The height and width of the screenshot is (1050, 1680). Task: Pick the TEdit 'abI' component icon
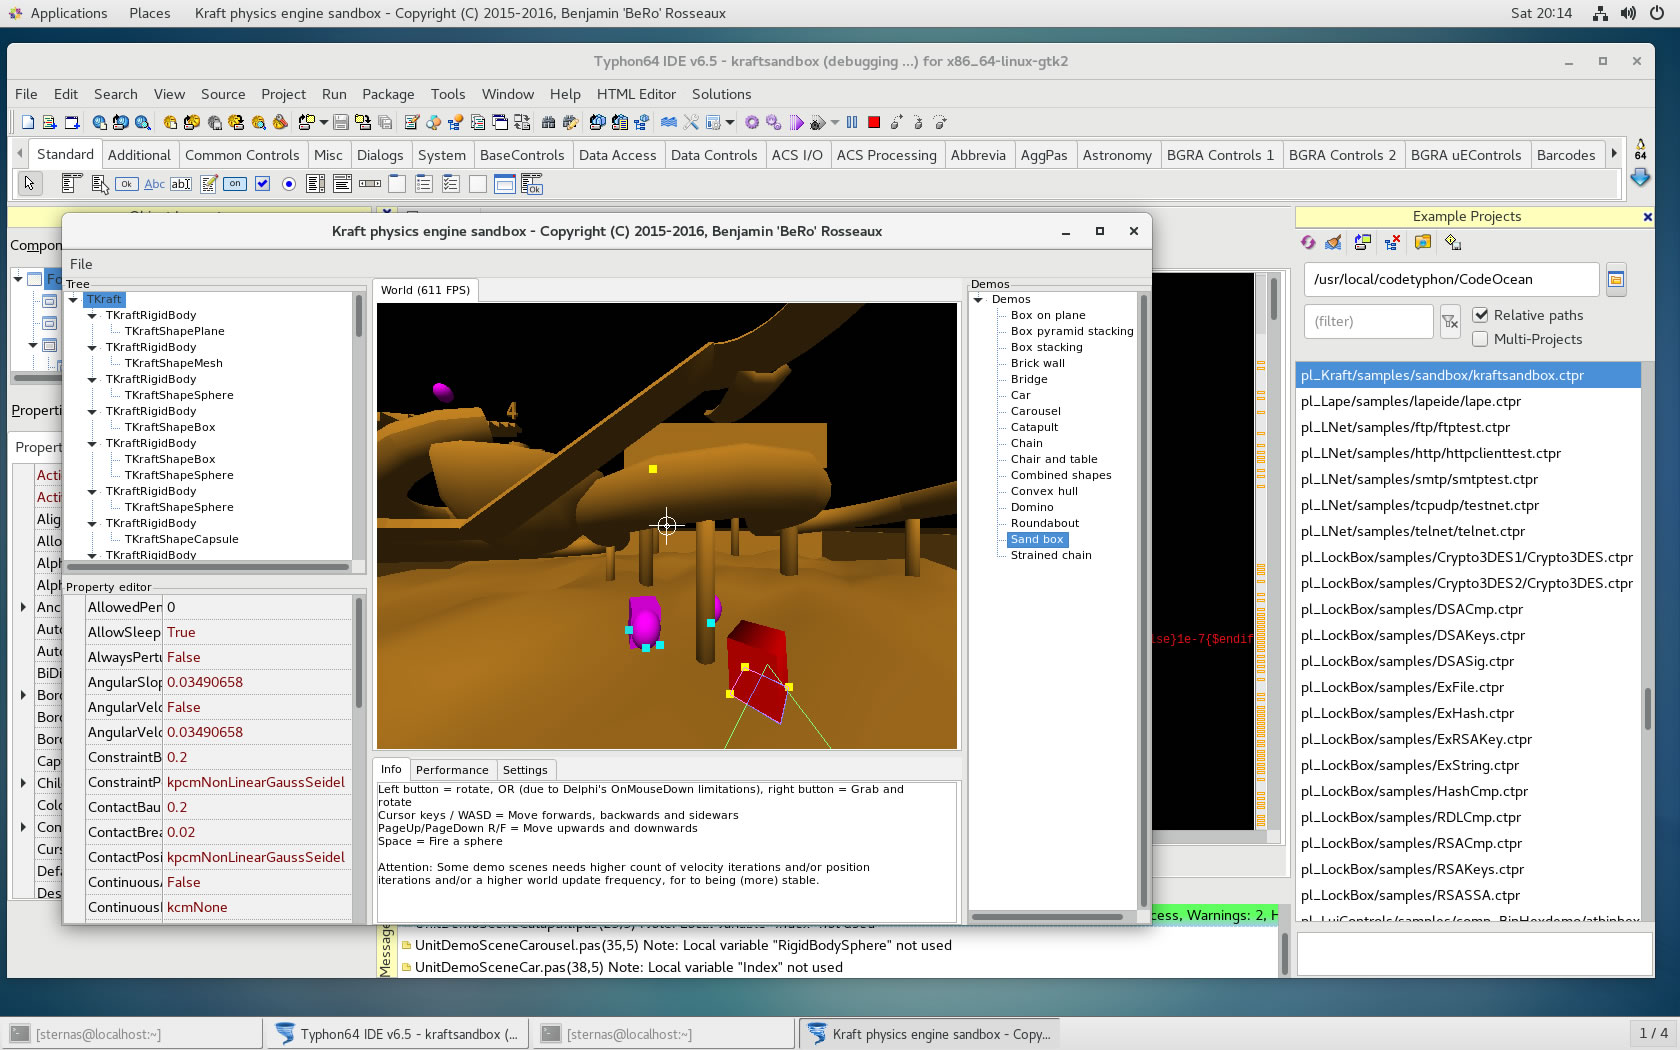coord(181,183)
